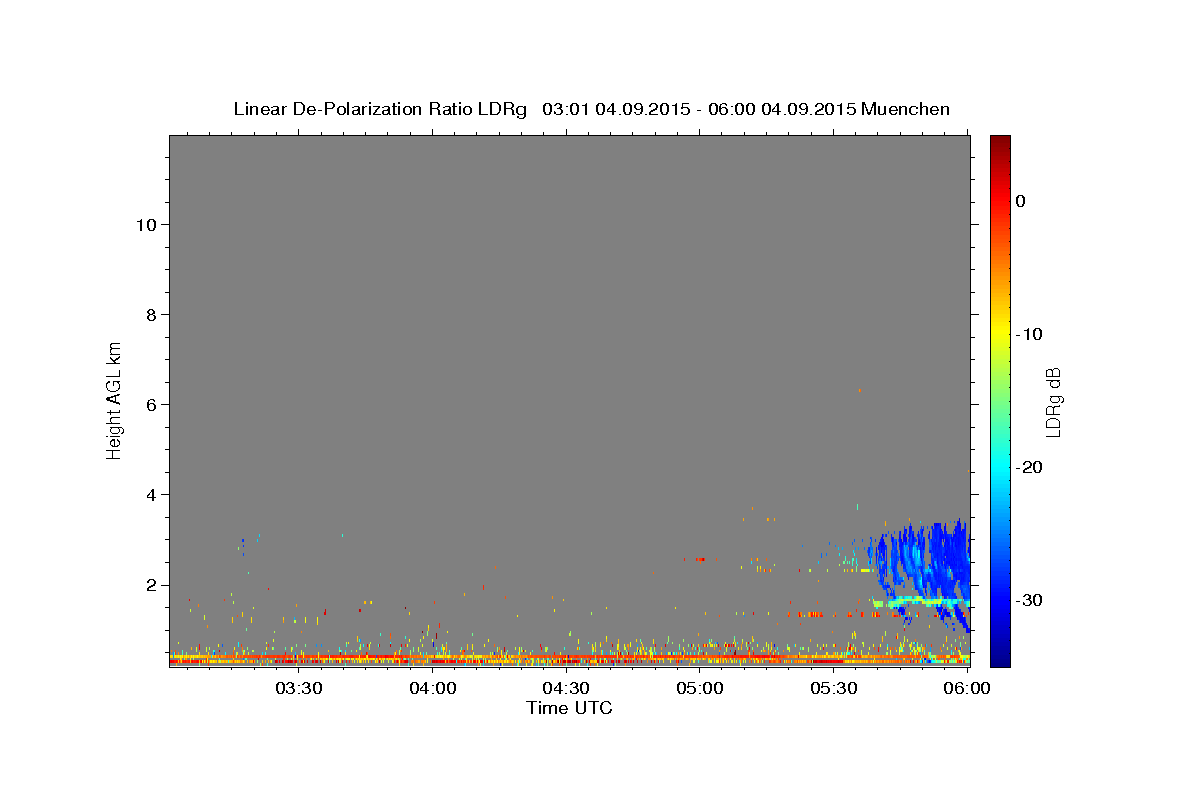The width and height of the screenshot is (1200, 800).
Task: Click the colorbar value label -10
Action: pos(1029,334)
